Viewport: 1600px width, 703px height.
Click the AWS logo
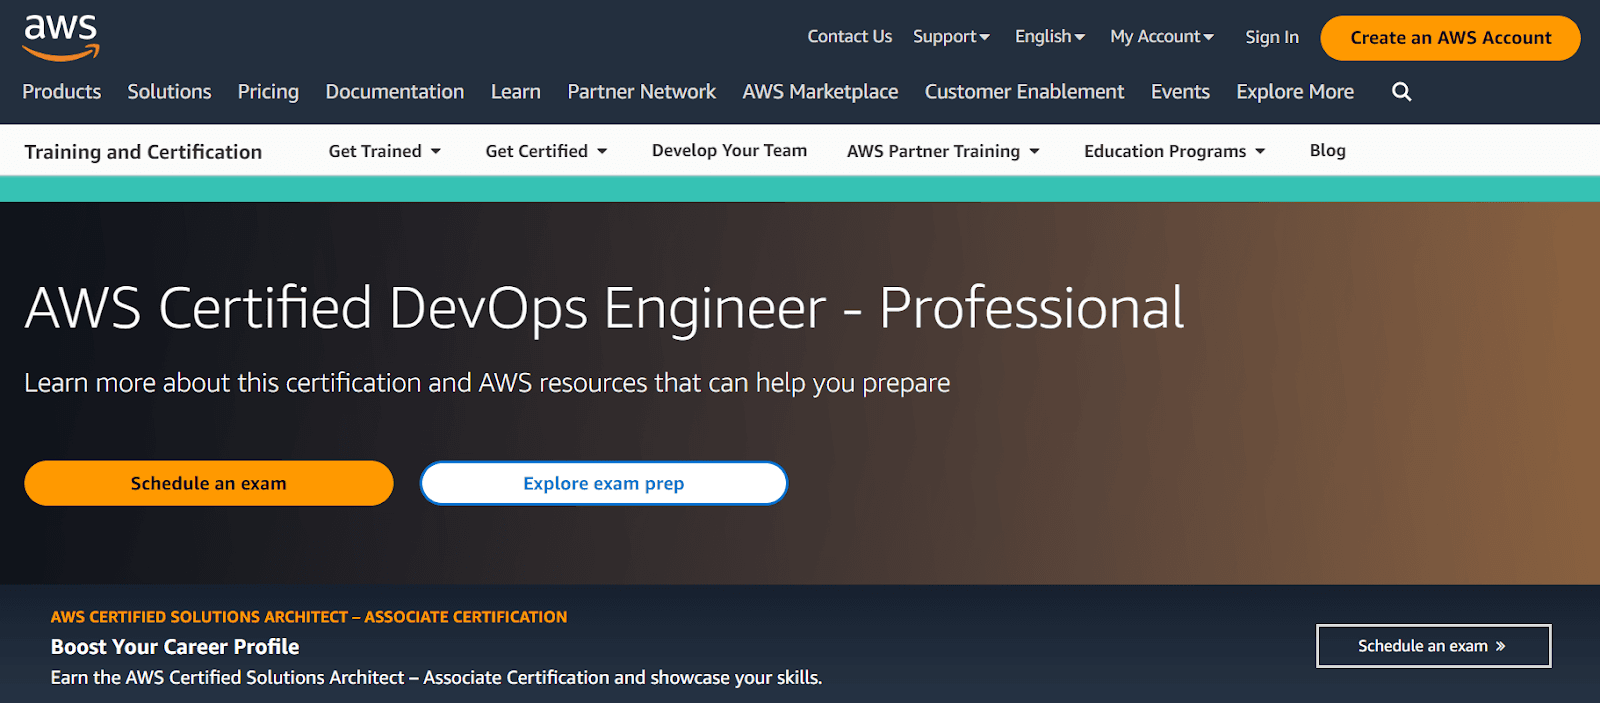[61, 38]
